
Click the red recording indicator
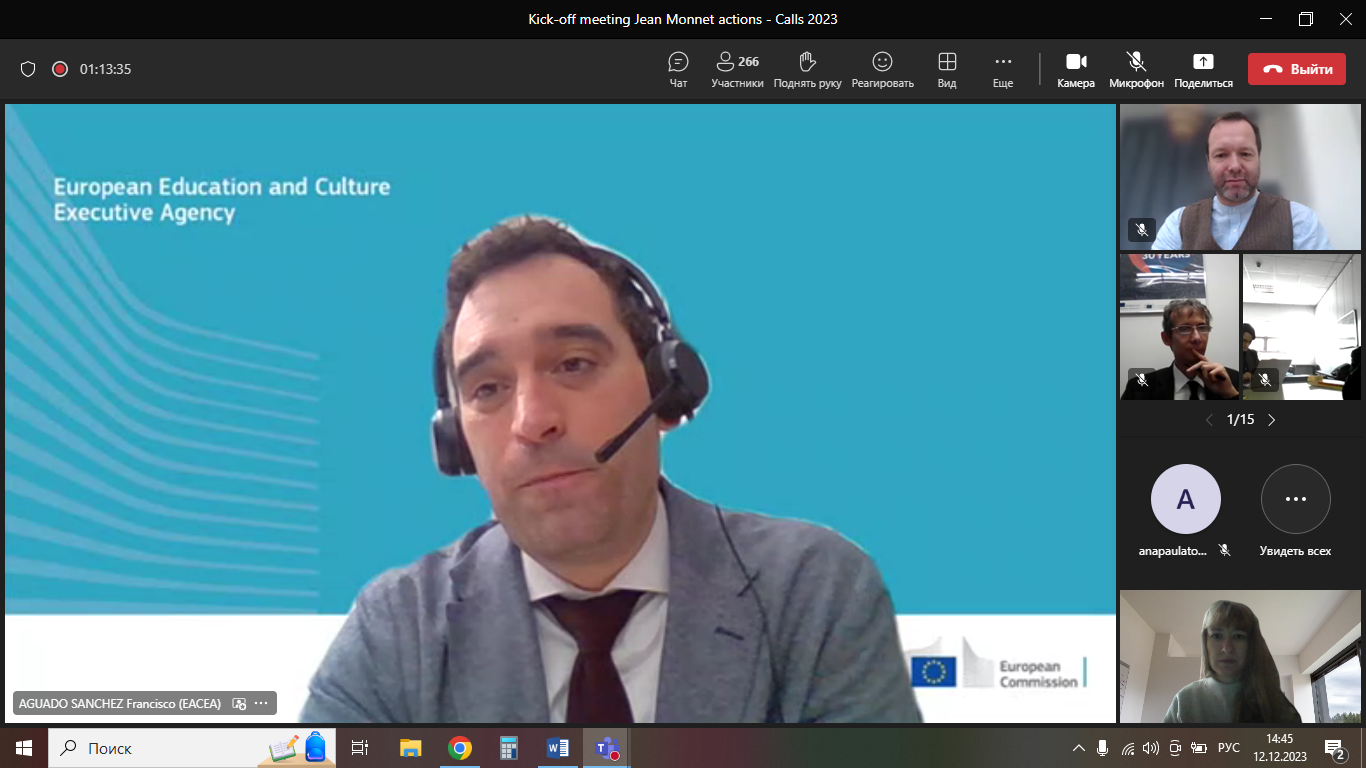(60, 69)
